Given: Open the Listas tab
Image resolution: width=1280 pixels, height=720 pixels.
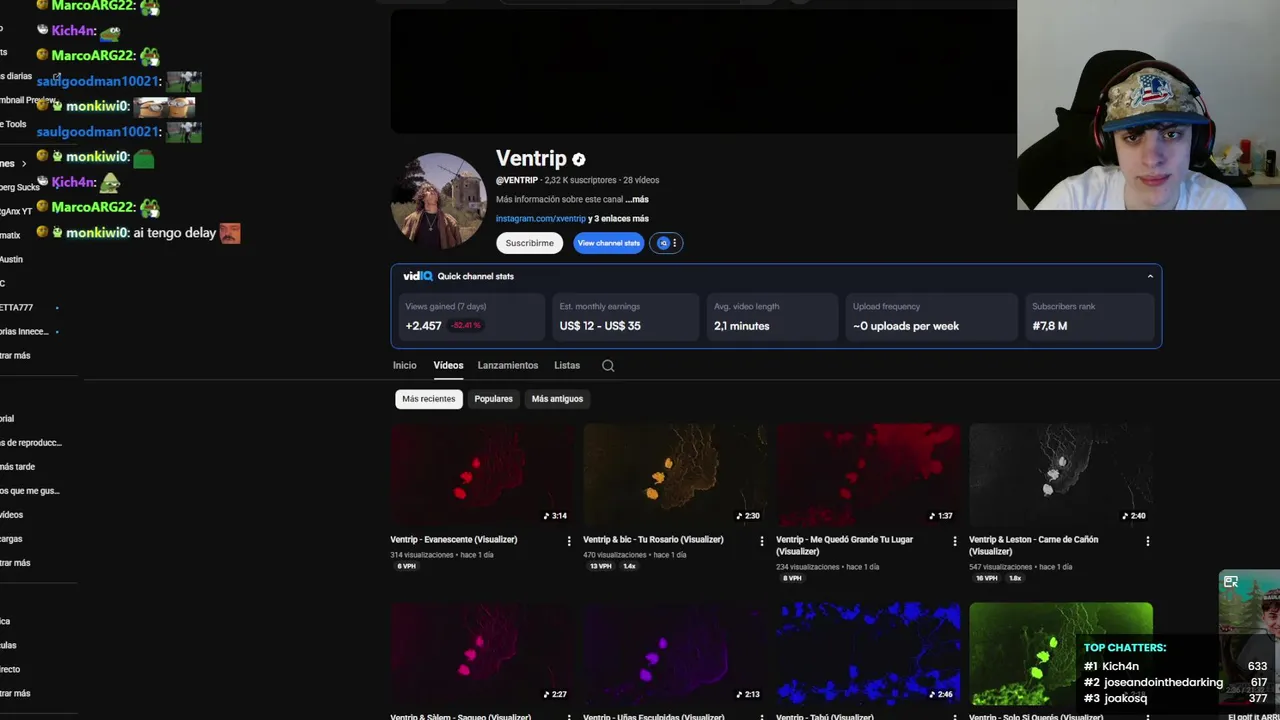Looking at the screenshot, I should [x=567, y=365].
